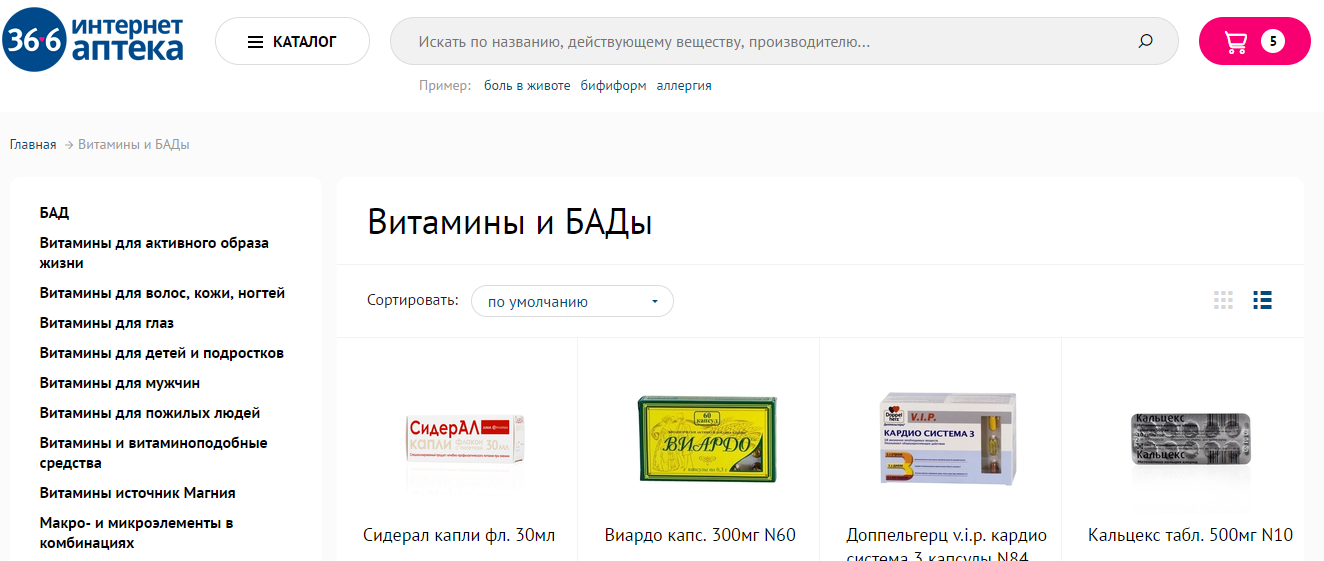Screen dimensions: 1324x561
Task: Click Кальцекс tablets product image
Action: pyautogui.click(x=1190, y=438)
